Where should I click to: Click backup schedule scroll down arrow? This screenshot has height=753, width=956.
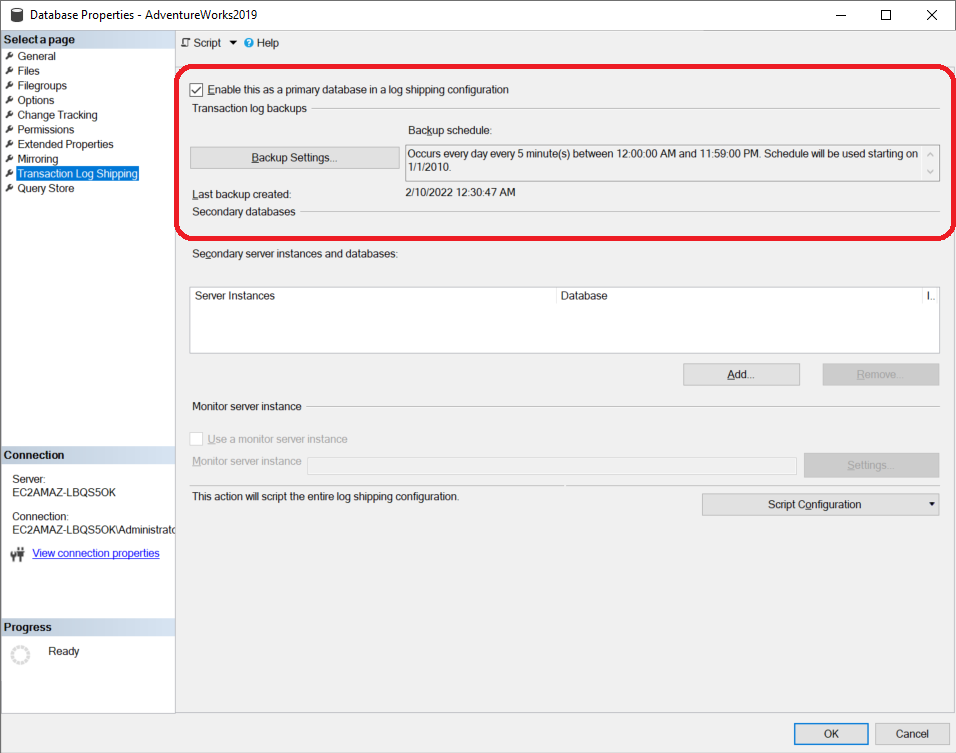coord(930,171)
